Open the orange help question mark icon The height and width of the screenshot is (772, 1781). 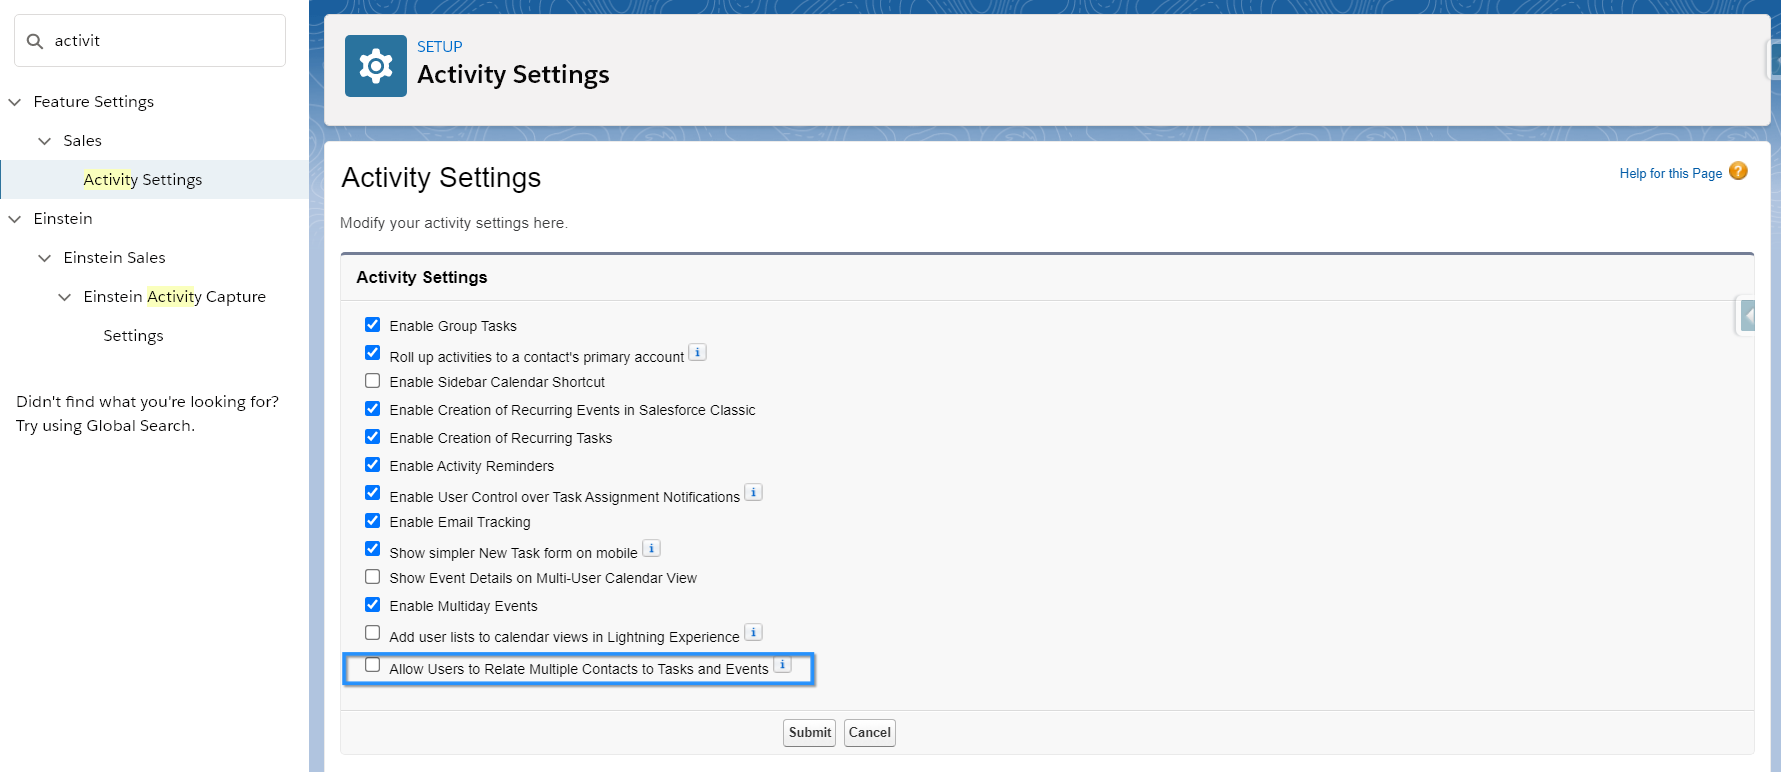(x=1738, y=171)
